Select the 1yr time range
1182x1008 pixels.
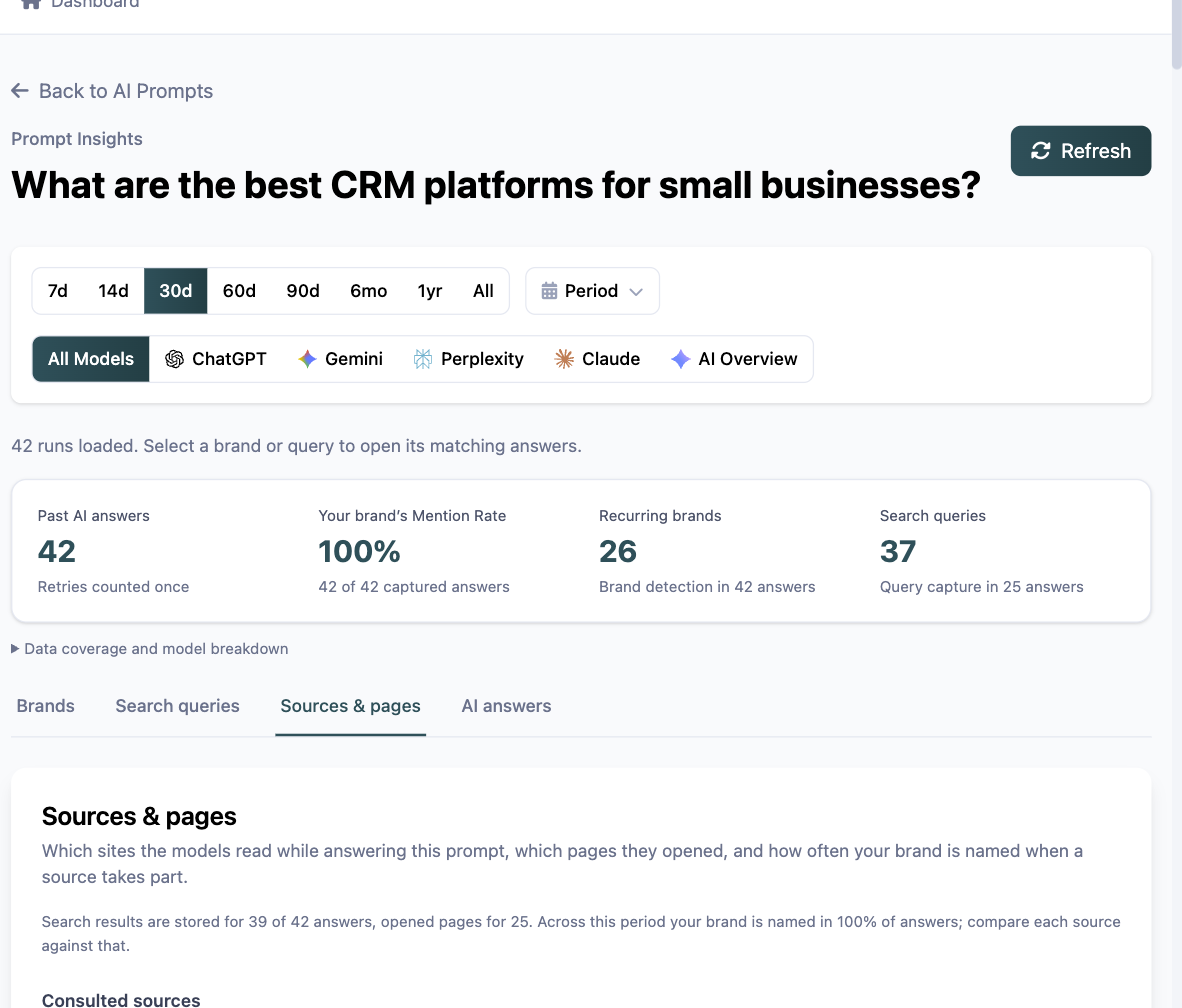pyautogui.click(x=430, y=291)
